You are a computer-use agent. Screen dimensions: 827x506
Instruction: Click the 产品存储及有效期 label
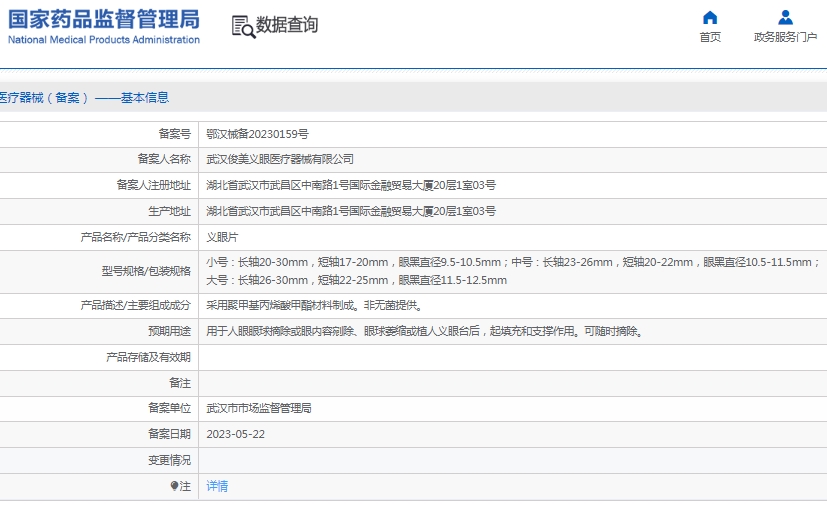(x=148, y=358)
